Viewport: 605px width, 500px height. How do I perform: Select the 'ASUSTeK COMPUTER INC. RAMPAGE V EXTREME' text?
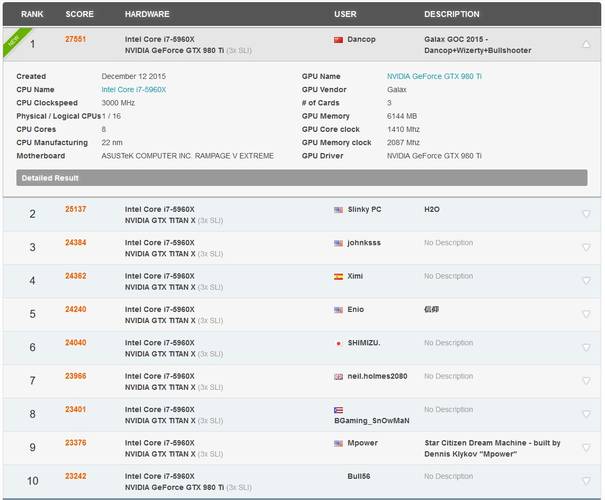pos(188,156)
